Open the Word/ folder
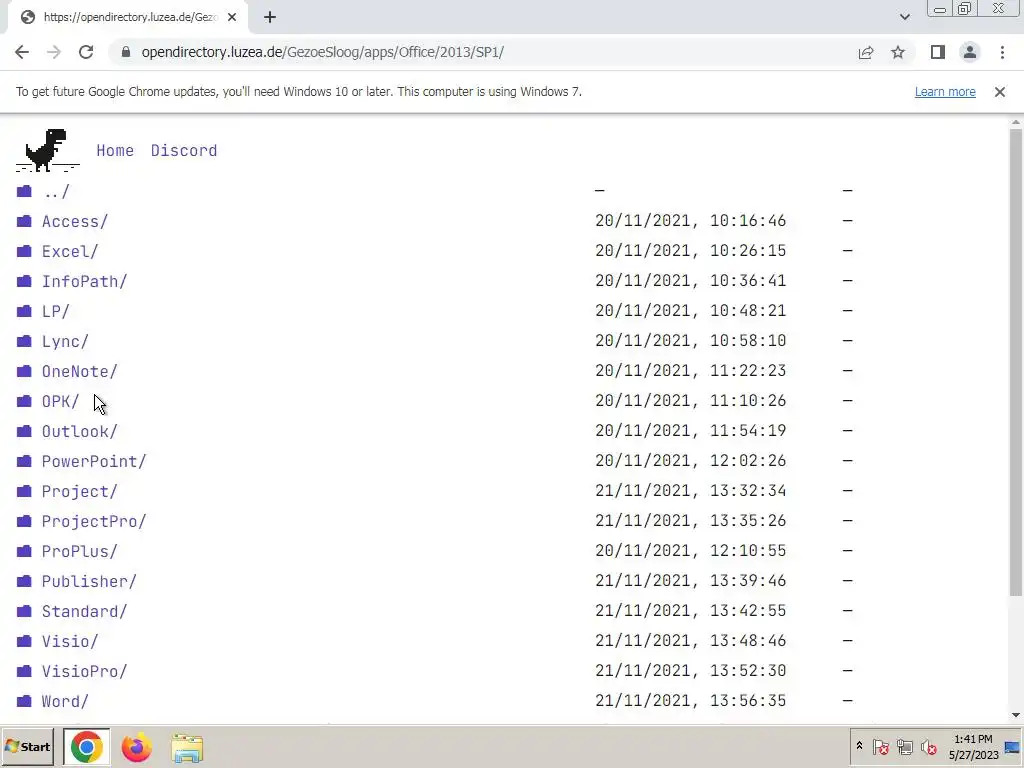This screenshot has height=768, width=1024. coord(65,702)
